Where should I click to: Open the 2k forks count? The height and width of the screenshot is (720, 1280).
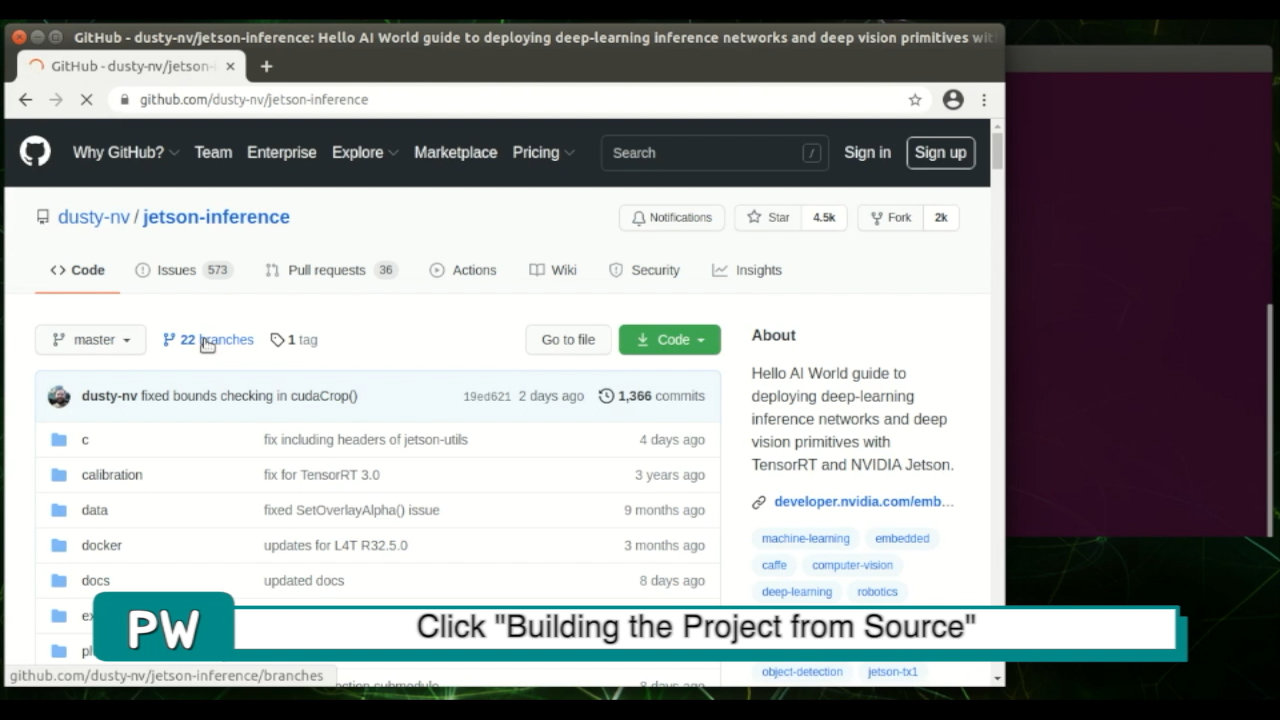coord(941,217)
